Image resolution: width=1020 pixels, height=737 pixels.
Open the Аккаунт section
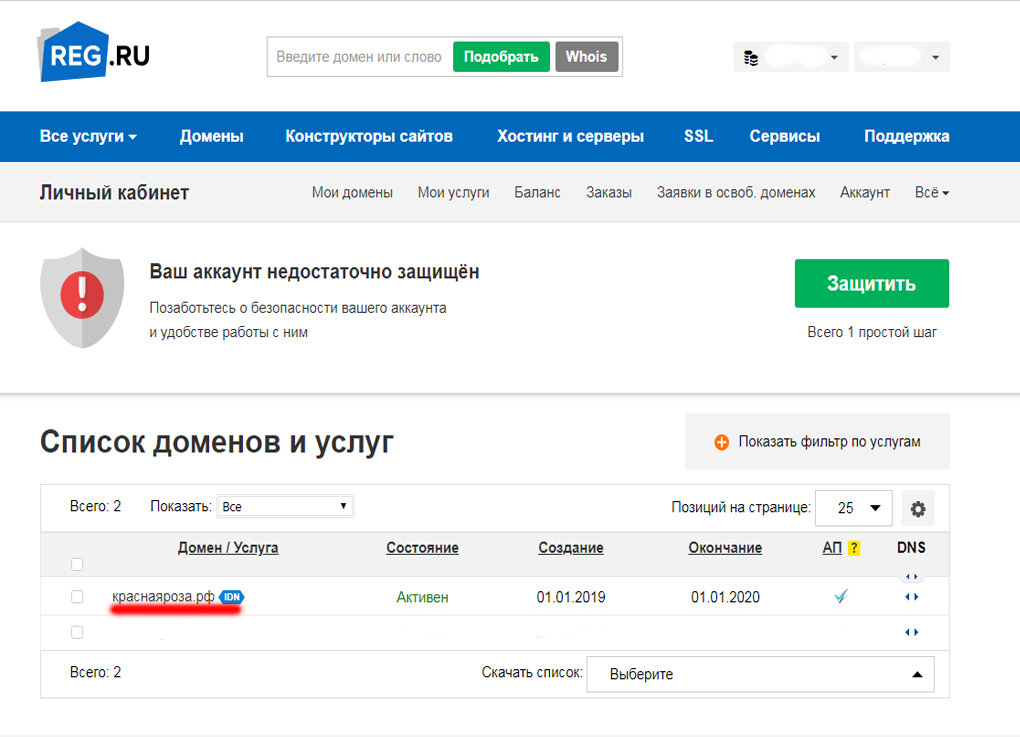pyautogui.click(x=865, y=193)
